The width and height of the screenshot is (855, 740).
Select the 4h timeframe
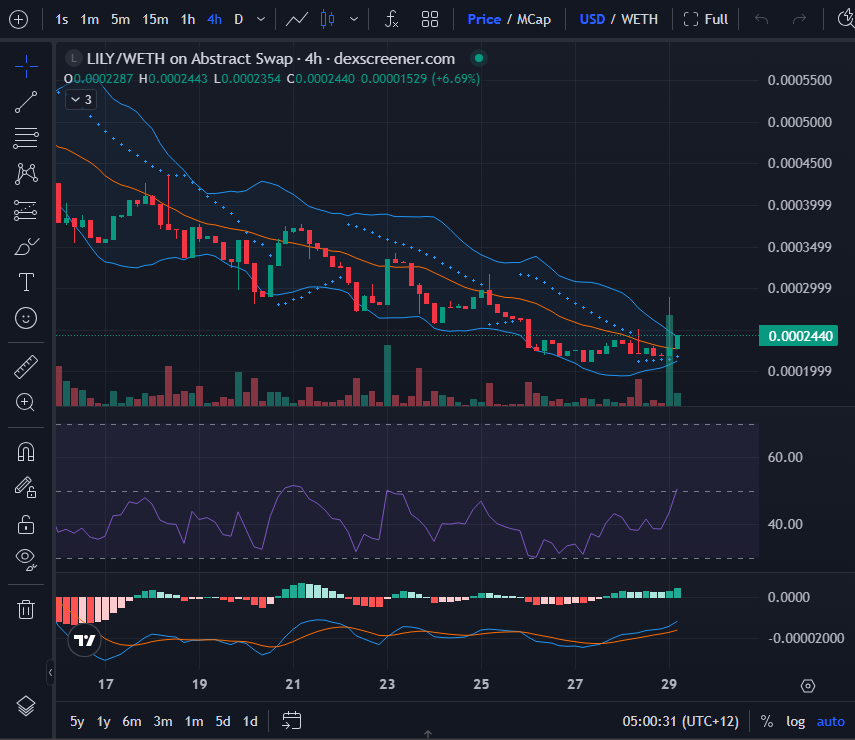click(214, 20)
